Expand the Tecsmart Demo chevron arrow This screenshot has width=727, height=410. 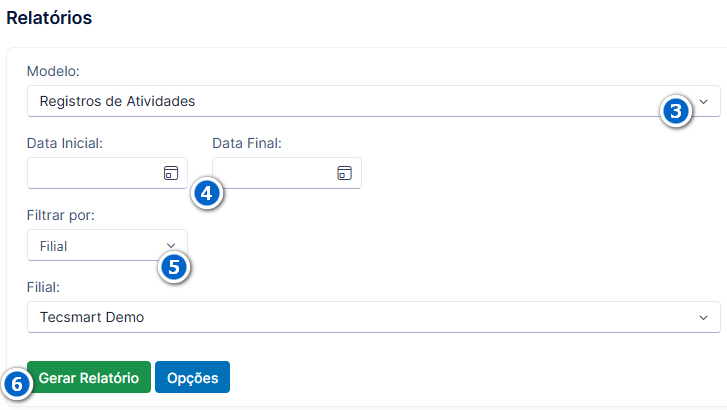coord(703,318)
